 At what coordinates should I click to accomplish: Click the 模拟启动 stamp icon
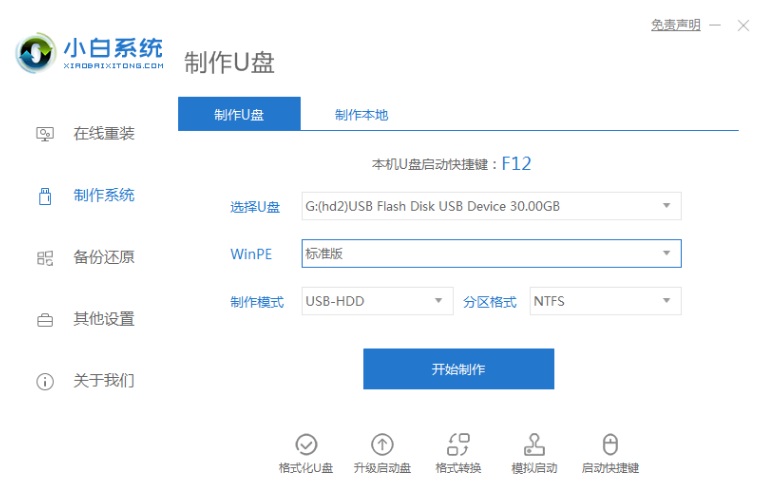534,444
